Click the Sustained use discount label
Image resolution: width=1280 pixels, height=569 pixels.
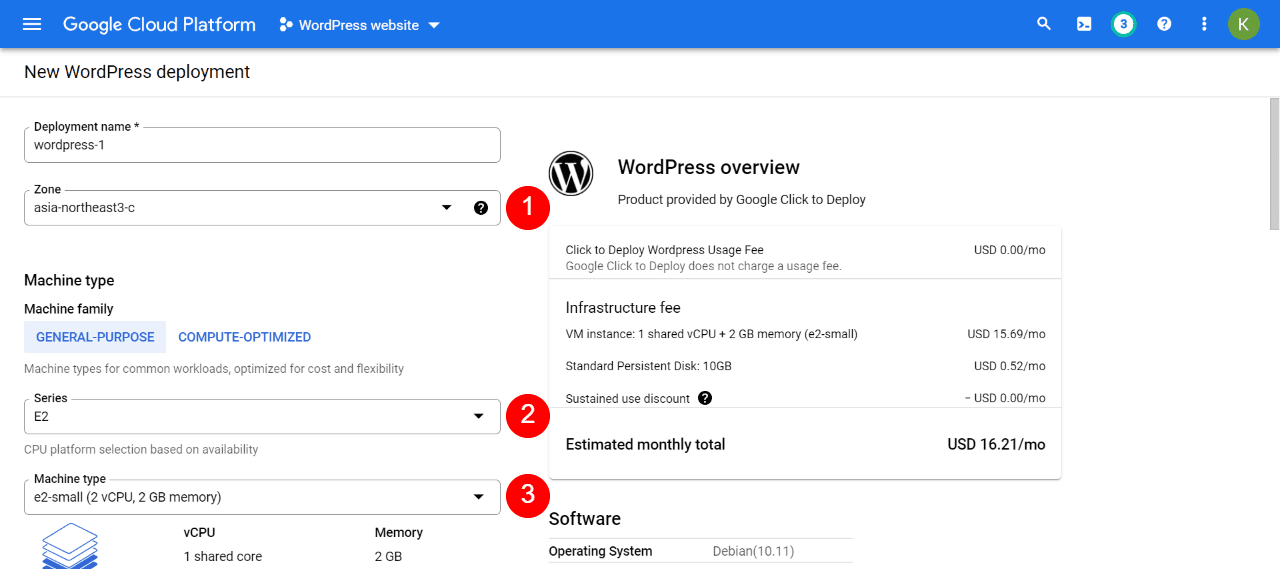point(628,398)
